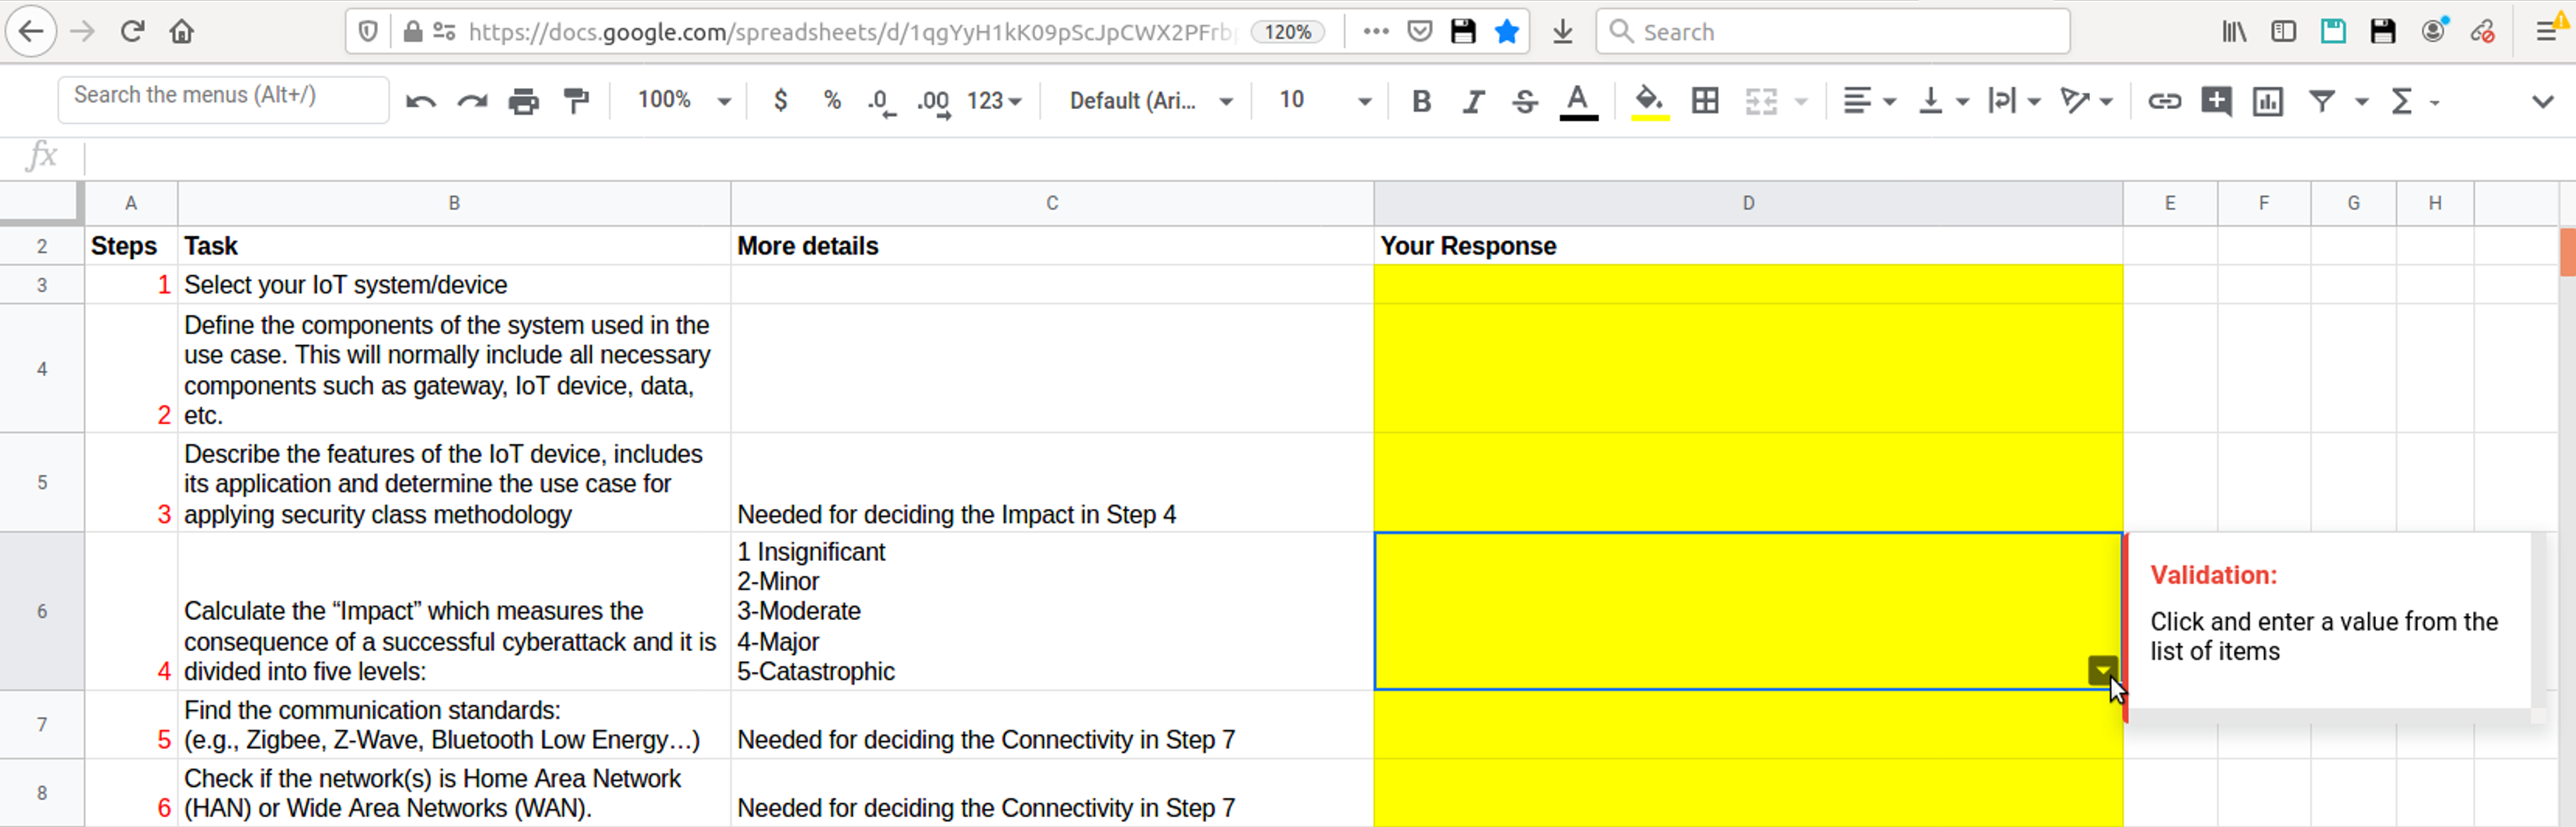Screen dimensions: 2576x827
Task: Open the functions sigma icon
Action: point(2402,100)
